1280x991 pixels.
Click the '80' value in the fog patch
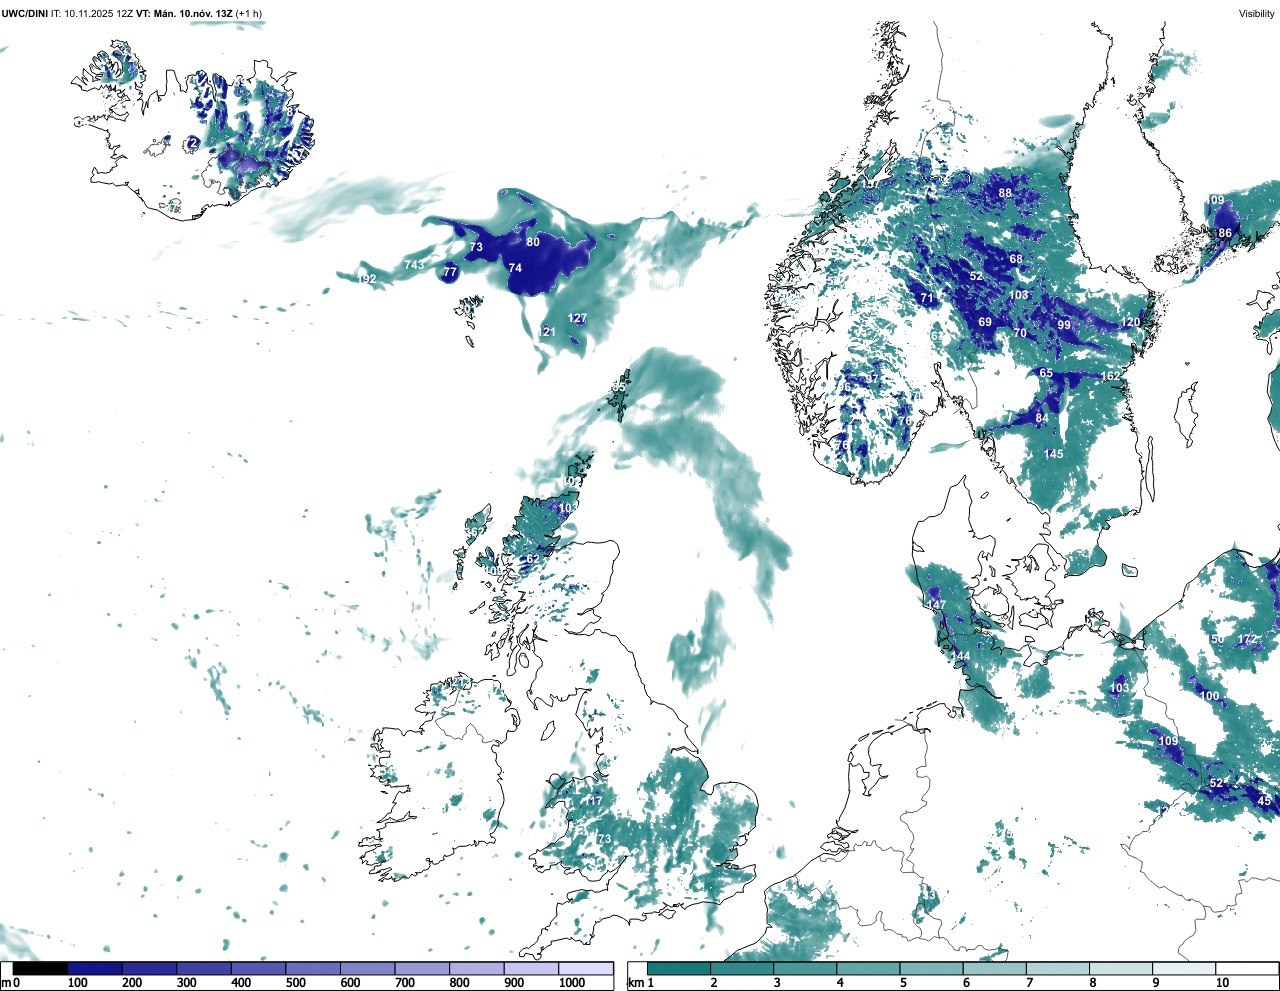(x=533, y=242)
